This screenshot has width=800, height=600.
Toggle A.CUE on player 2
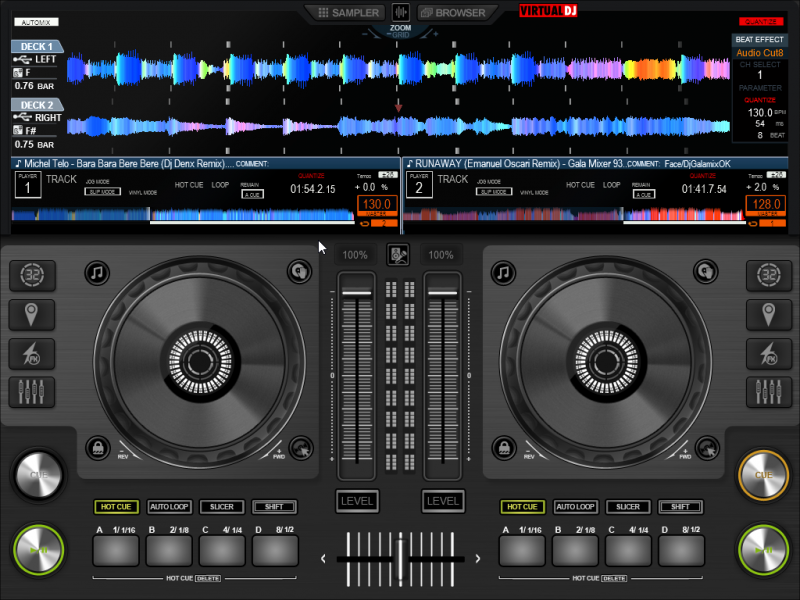click(x=644, y=194)
